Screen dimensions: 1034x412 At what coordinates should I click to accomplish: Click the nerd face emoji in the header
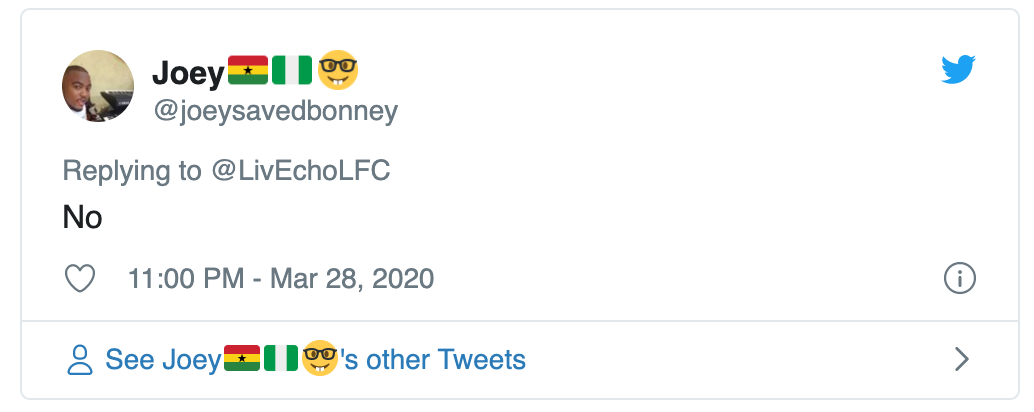338,71
